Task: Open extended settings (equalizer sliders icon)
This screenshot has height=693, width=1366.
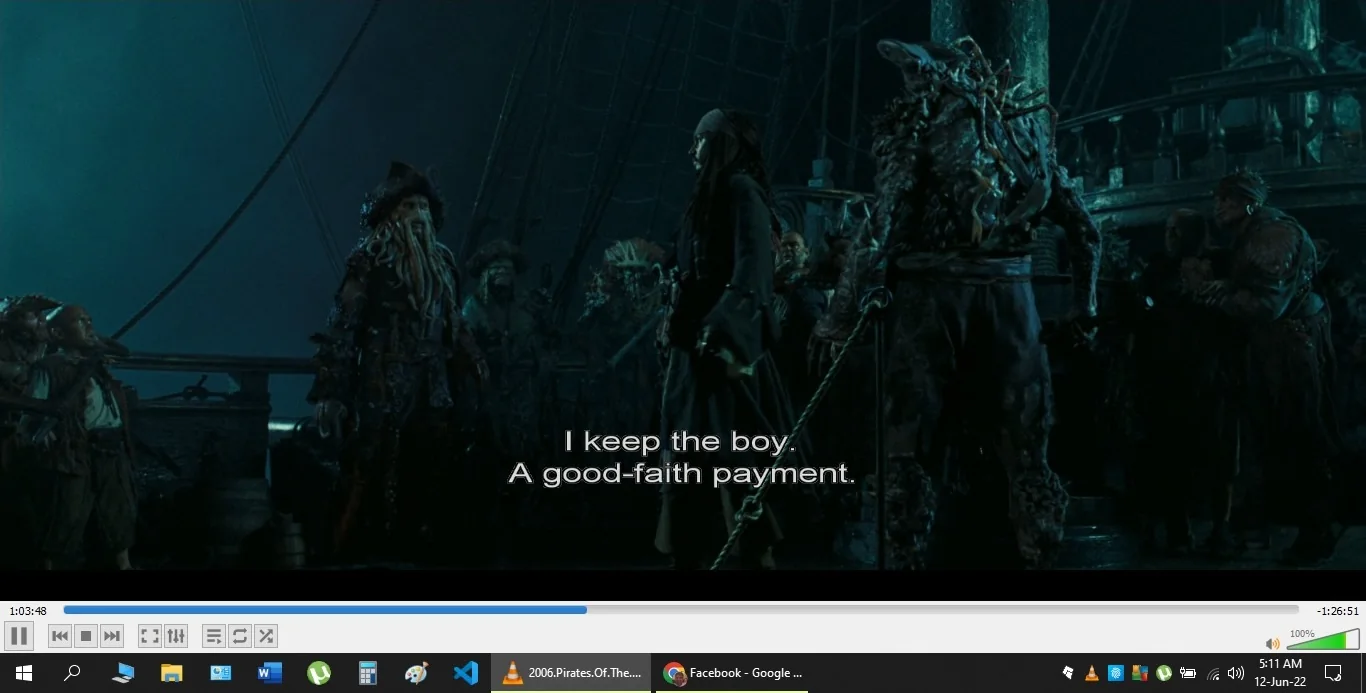Action: coord(176,636)
